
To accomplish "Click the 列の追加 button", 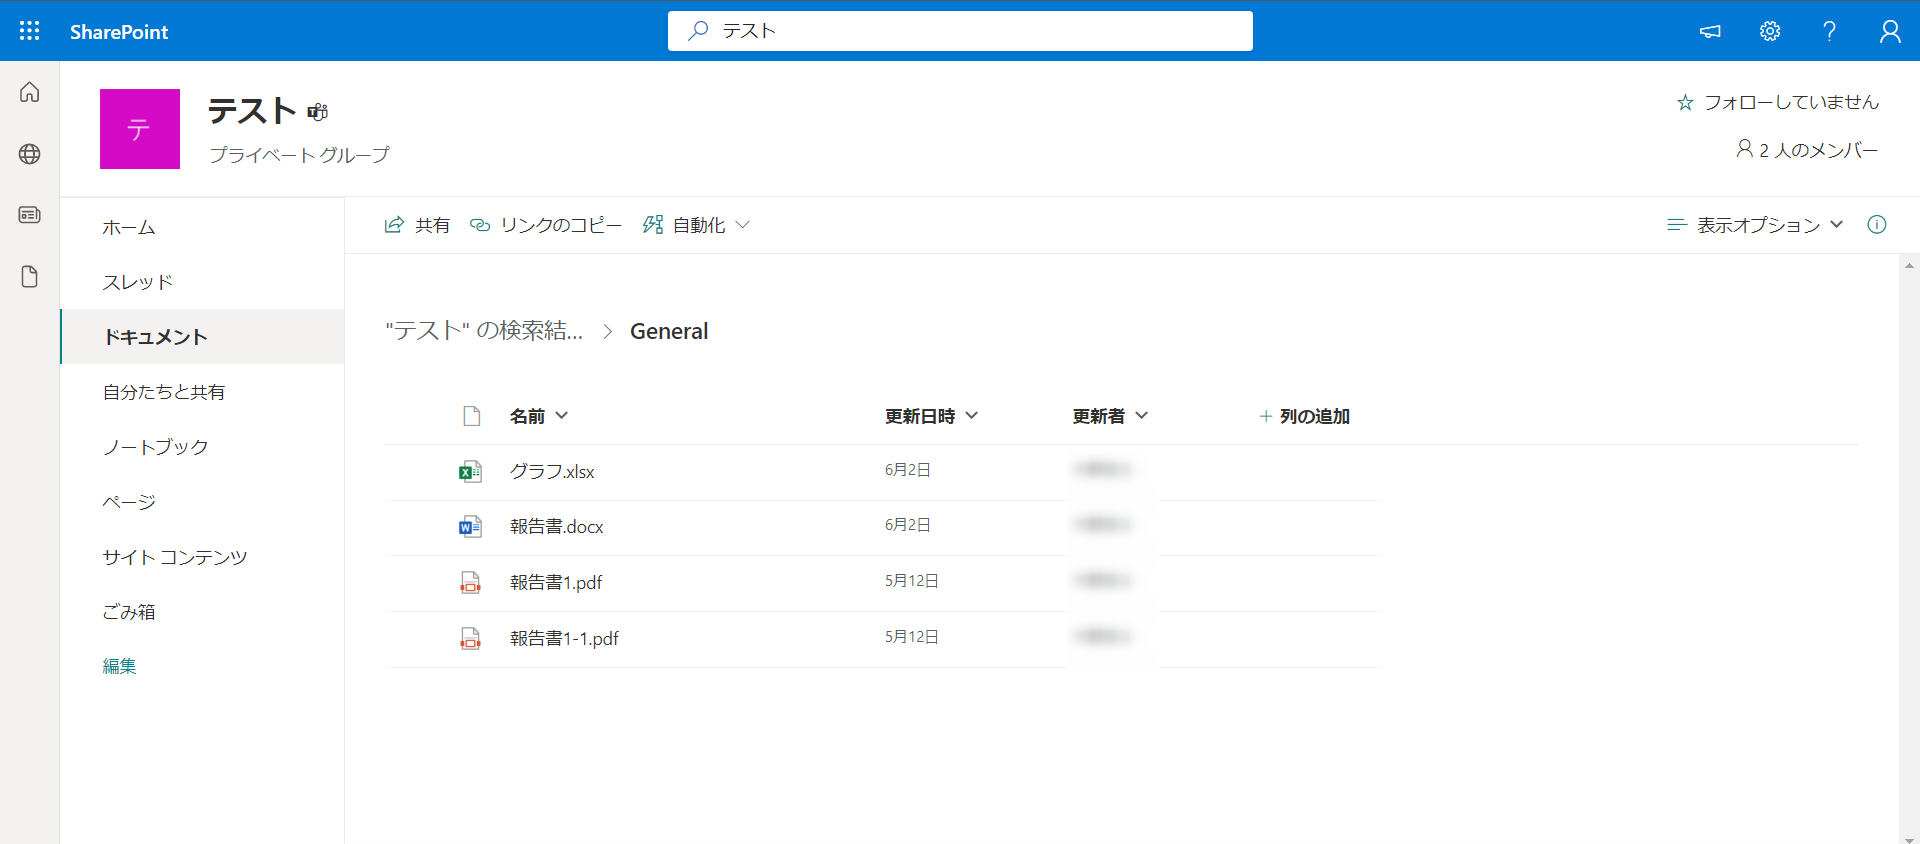I will (x=1304, y=416).
